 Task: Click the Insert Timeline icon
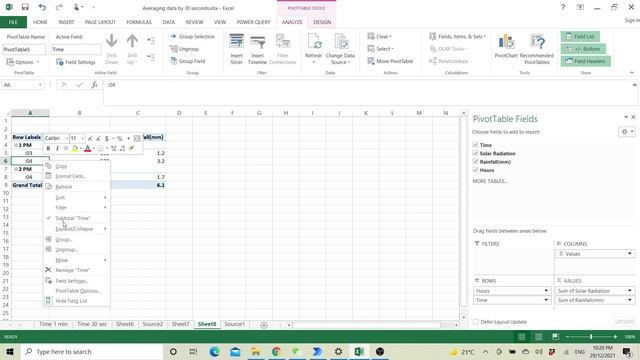tap(258, 42)
